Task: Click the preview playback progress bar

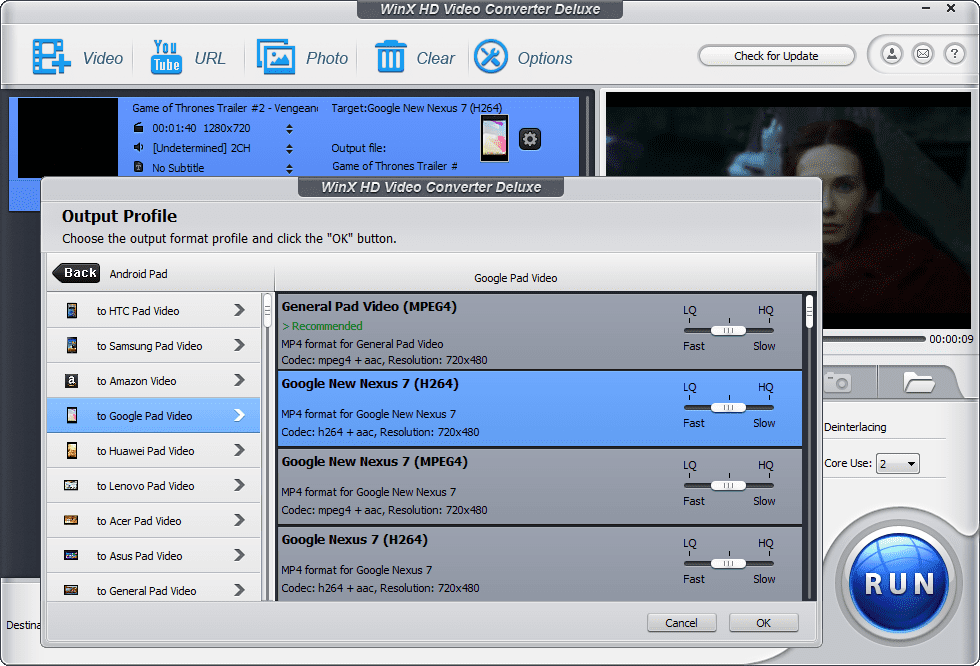Action: point(874,339)
